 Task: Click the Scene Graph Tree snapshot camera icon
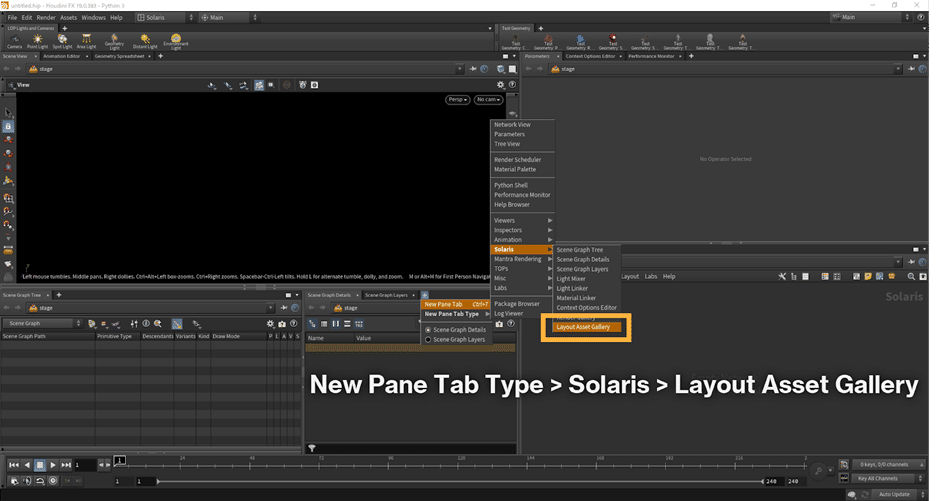point(282,323)
